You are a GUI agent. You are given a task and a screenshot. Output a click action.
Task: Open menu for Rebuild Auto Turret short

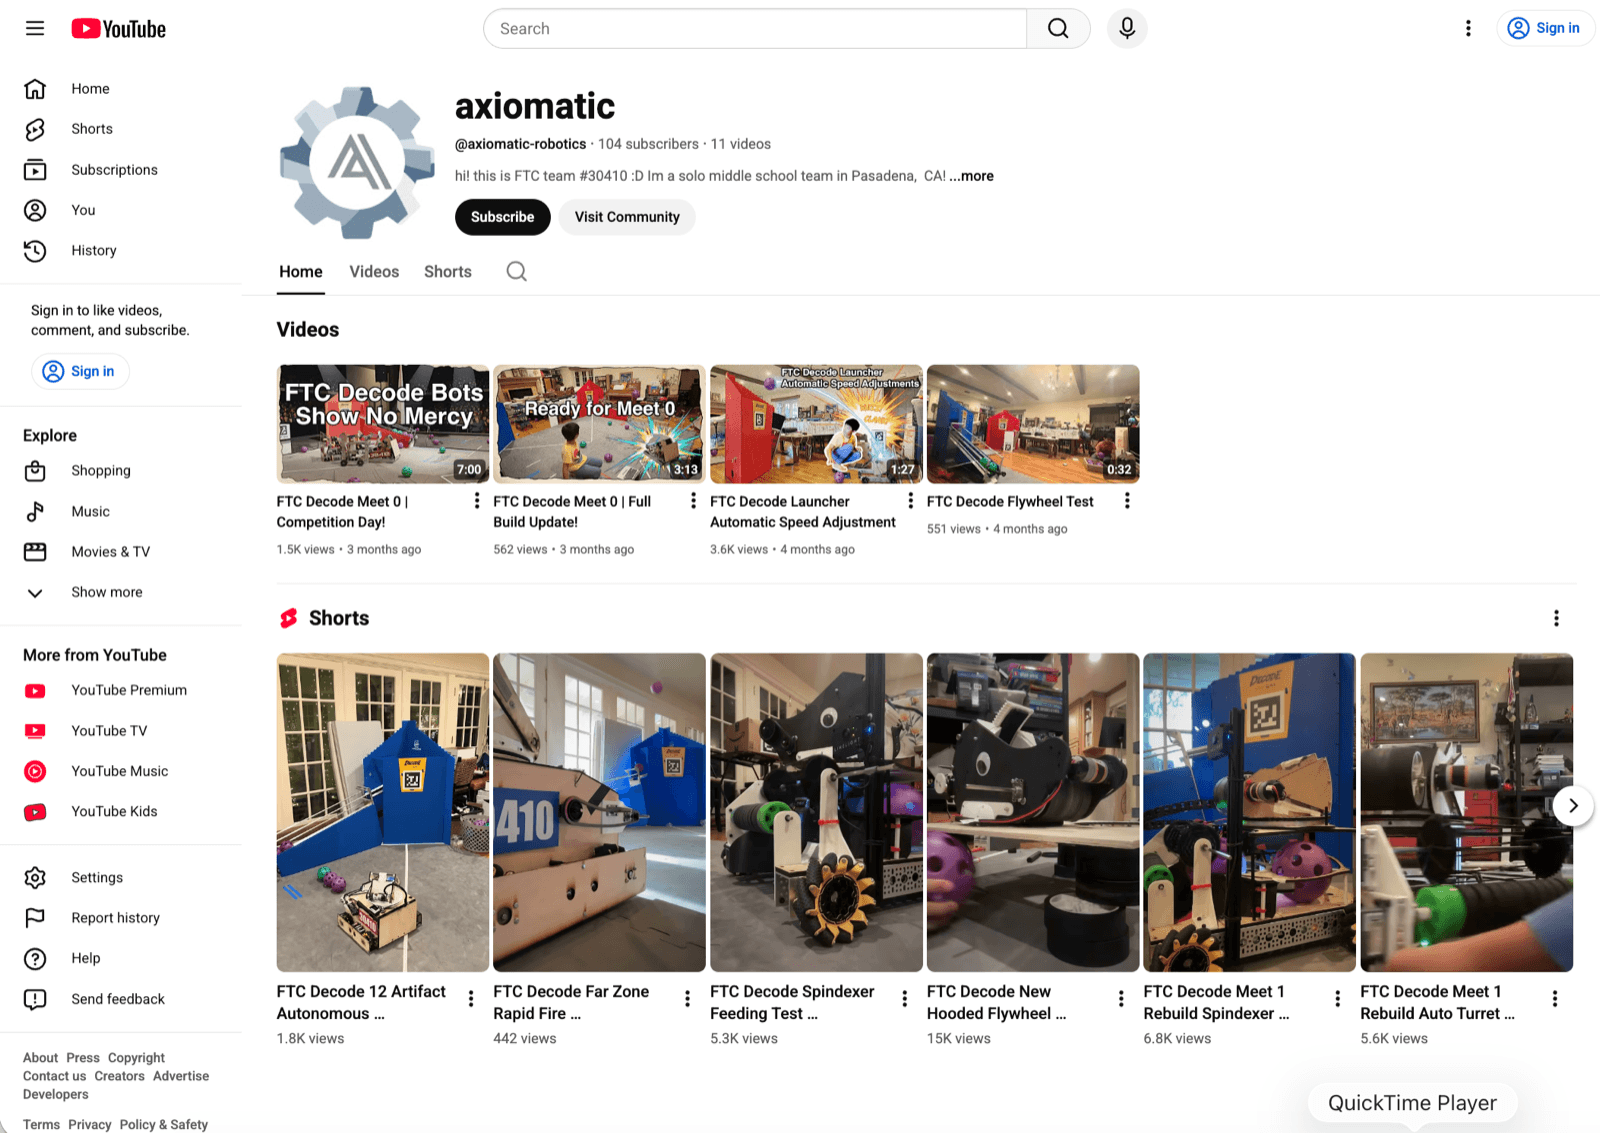1554,998
